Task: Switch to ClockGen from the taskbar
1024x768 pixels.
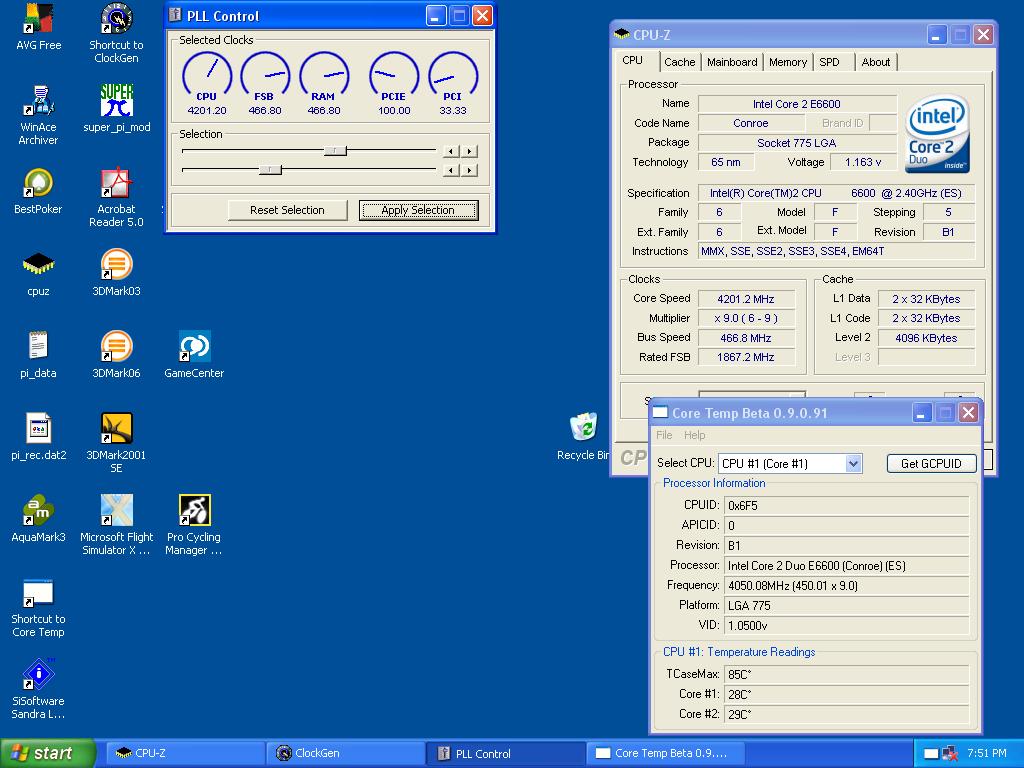Action: [345, 753]
